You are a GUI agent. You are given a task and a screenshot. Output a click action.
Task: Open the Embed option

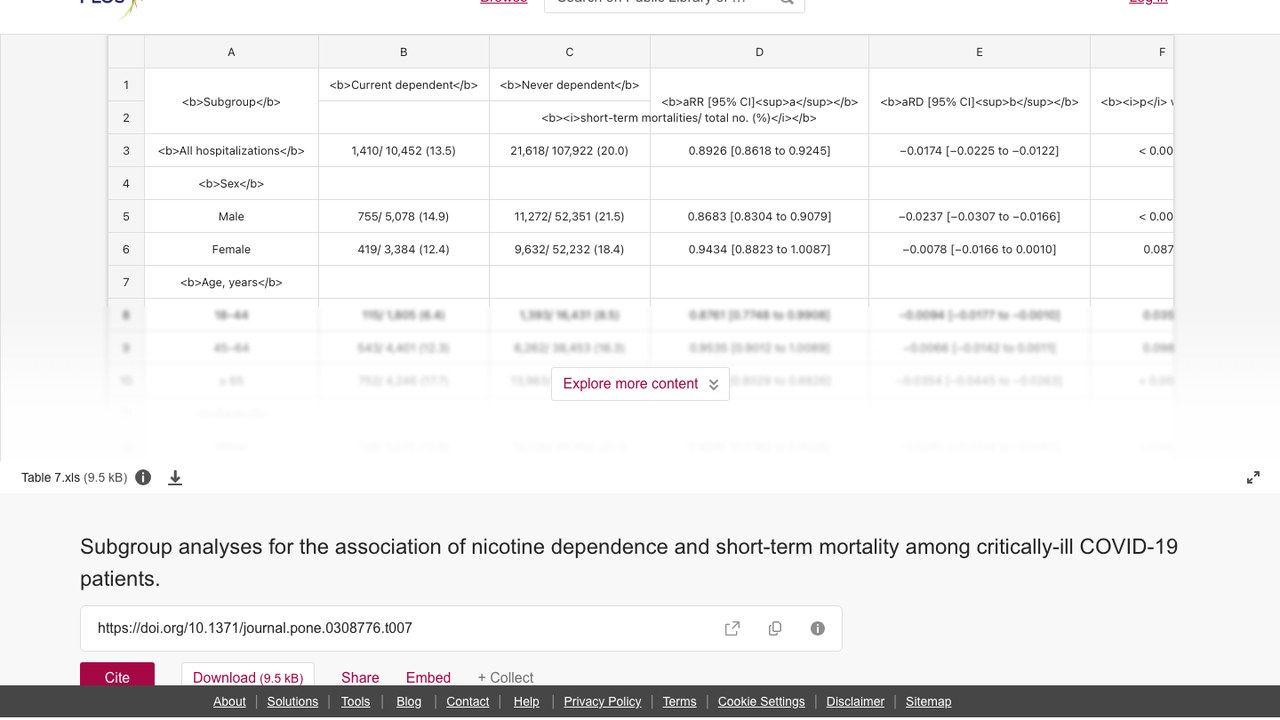tap(428, 678)
